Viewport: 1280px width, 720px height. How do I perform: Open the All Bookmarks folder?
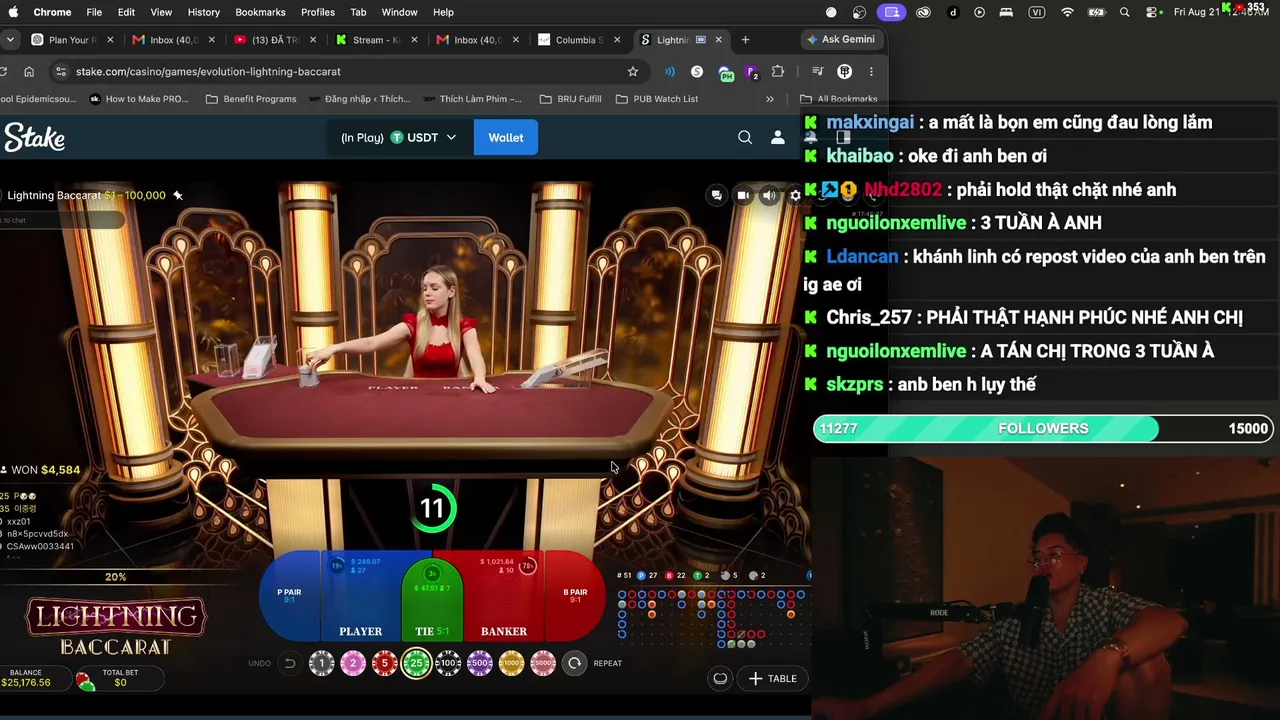(838, 99)
